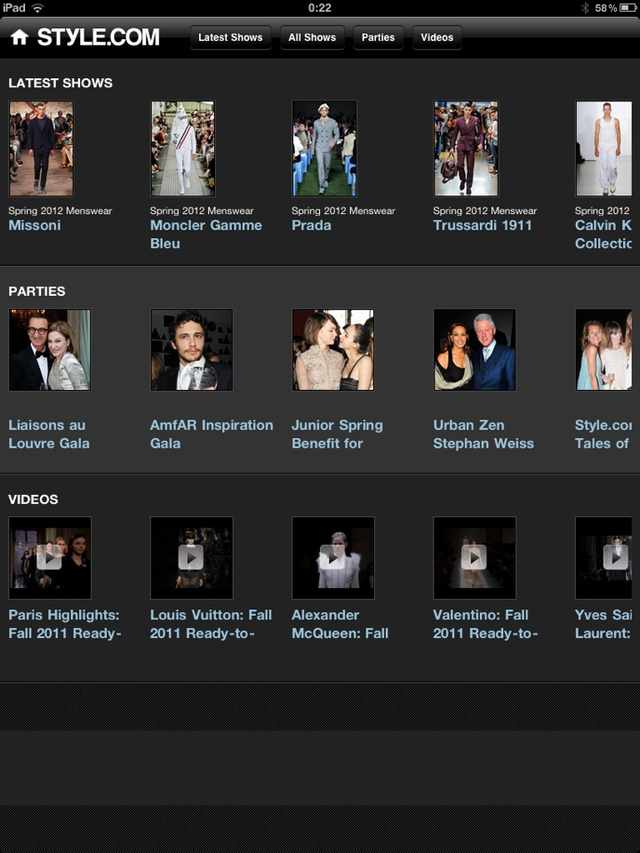Click Spring 2012 Menswear label above Moncler
640x853 pixels.
(x=202, y=211)
